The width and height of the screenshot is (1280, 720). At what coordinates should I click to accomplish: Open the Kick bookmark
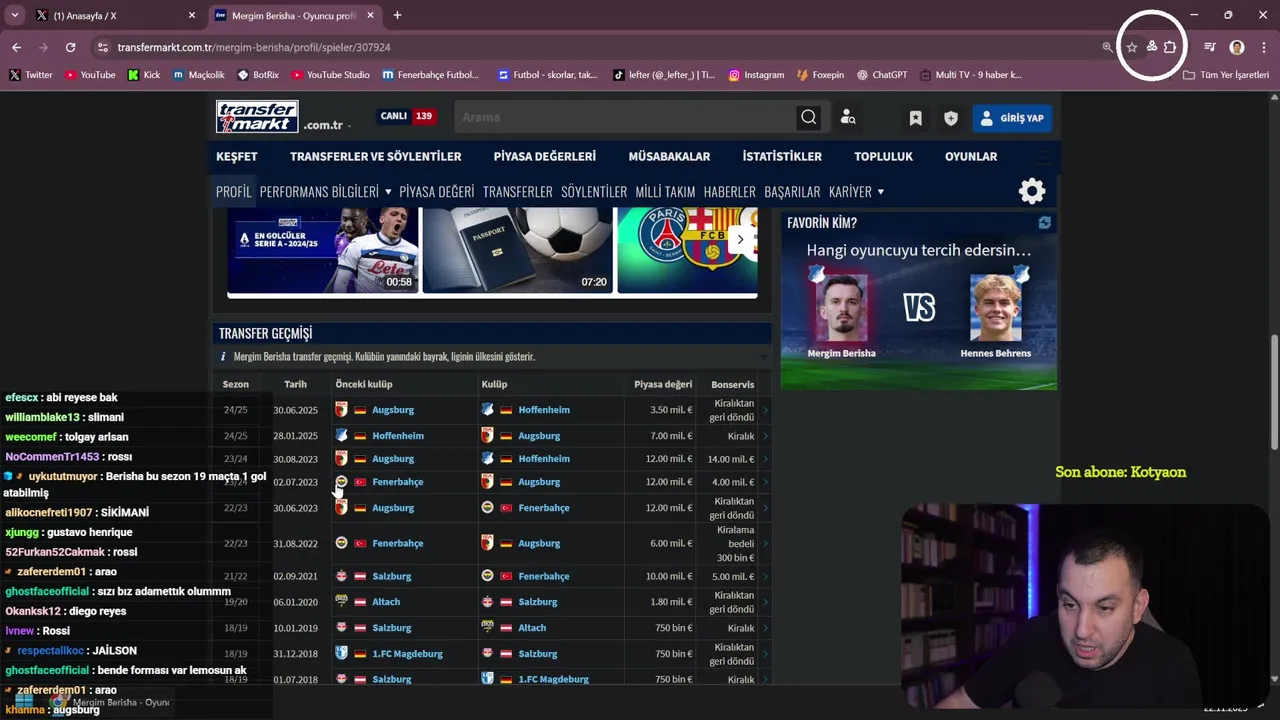pos(144,75)
